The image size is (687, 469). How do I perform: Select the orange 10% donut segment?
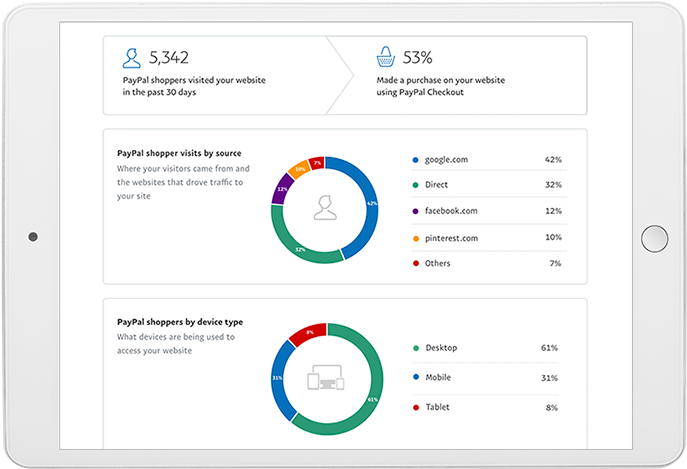coord(300,169)
